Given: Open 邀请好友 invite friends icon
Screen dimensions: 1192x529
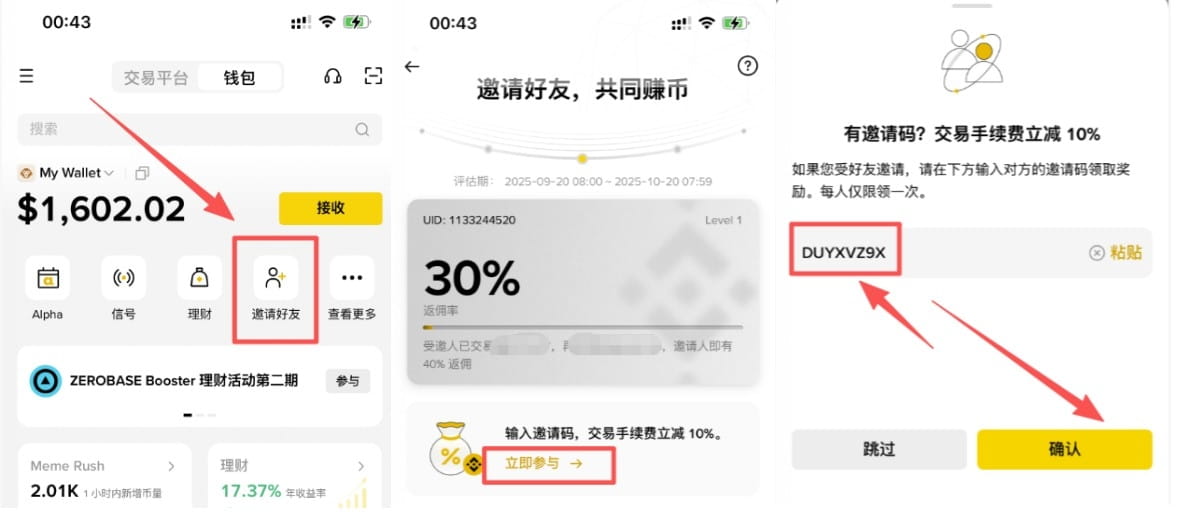Looking at the screenshot, I should (276, 278).
